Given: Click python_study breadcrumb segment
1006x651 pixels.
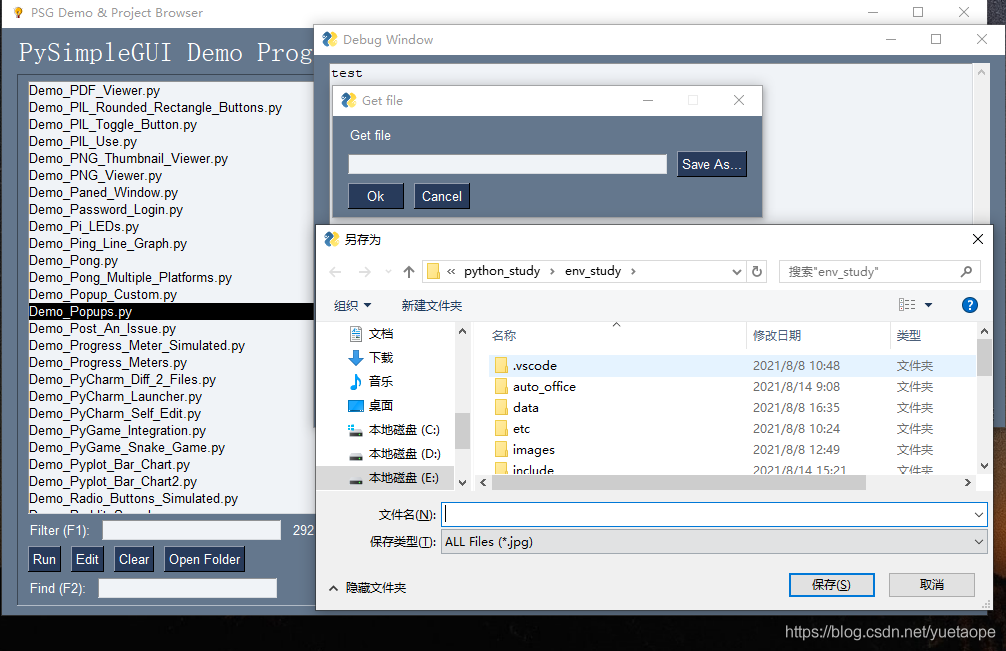Looking at the screenshot, I should (502, 271).
